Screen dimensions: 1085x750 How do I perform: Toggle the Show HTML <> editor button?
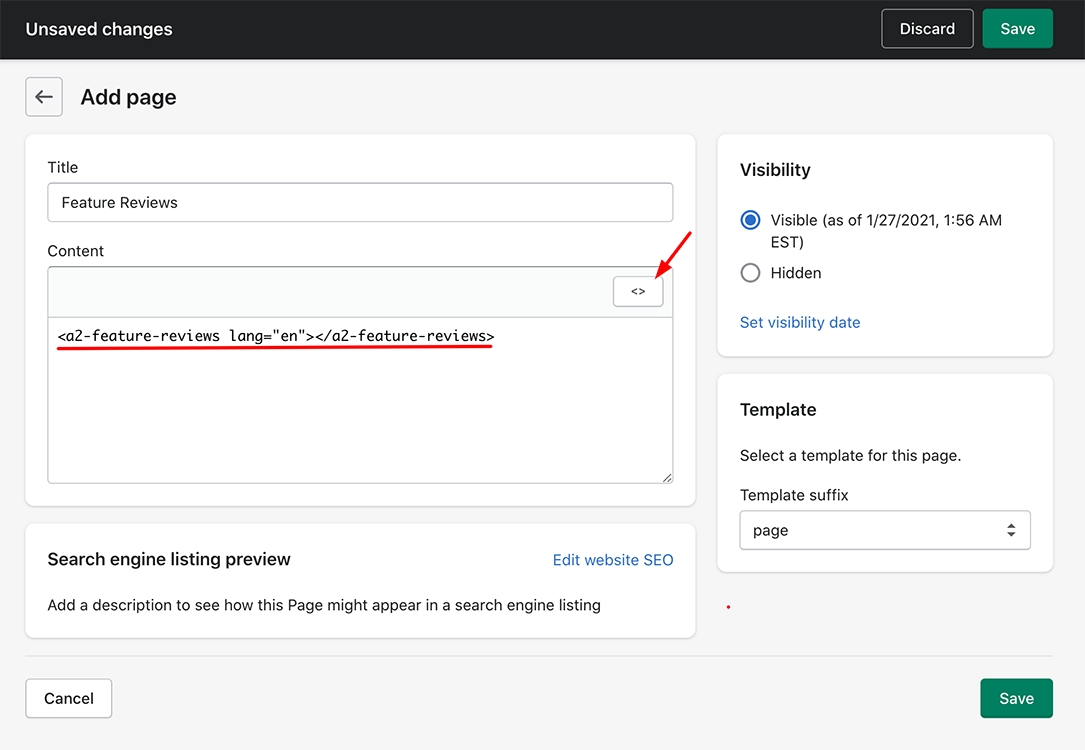click(x=638, y=291)
